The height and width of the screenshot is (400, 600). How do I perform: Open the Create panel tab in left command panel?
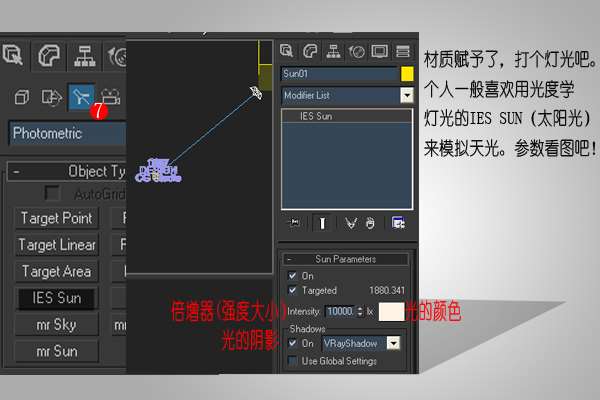pyautogui.click(x=13, y=56)
